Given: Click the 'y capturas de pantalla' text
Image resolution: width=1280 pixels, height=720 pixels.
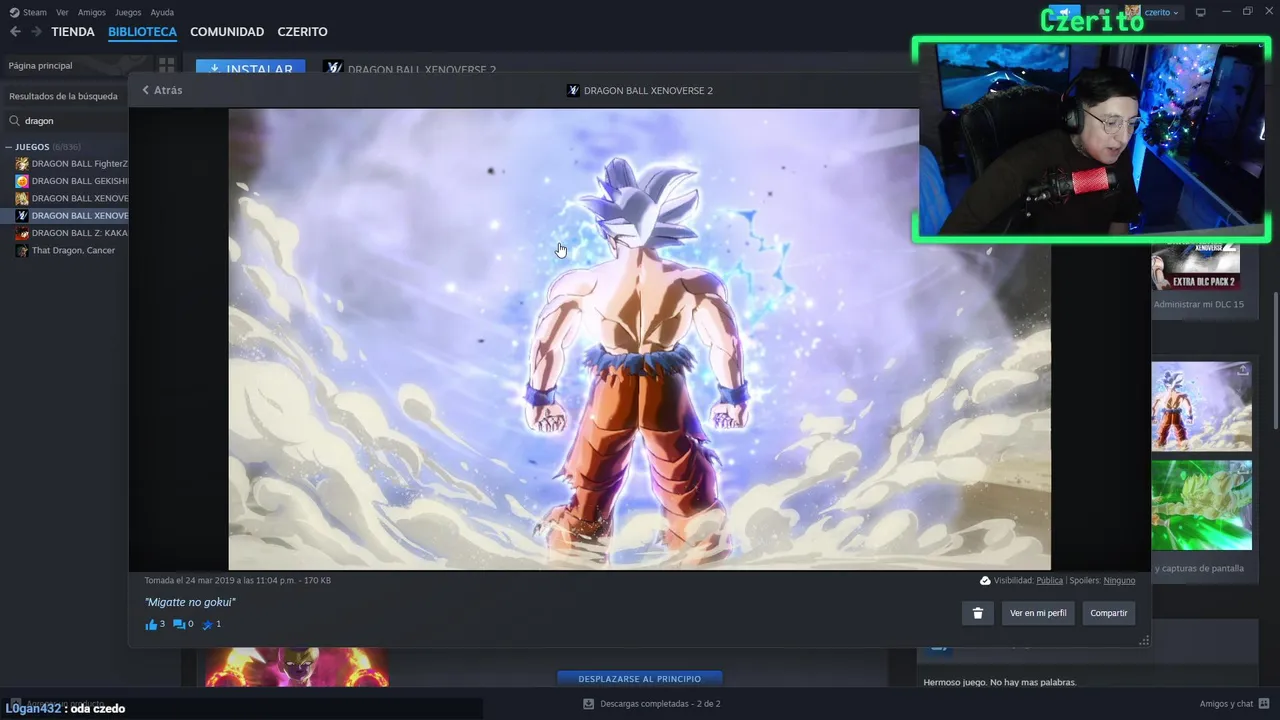Looking at the screenshot, I should click(x=1199, y=568).
